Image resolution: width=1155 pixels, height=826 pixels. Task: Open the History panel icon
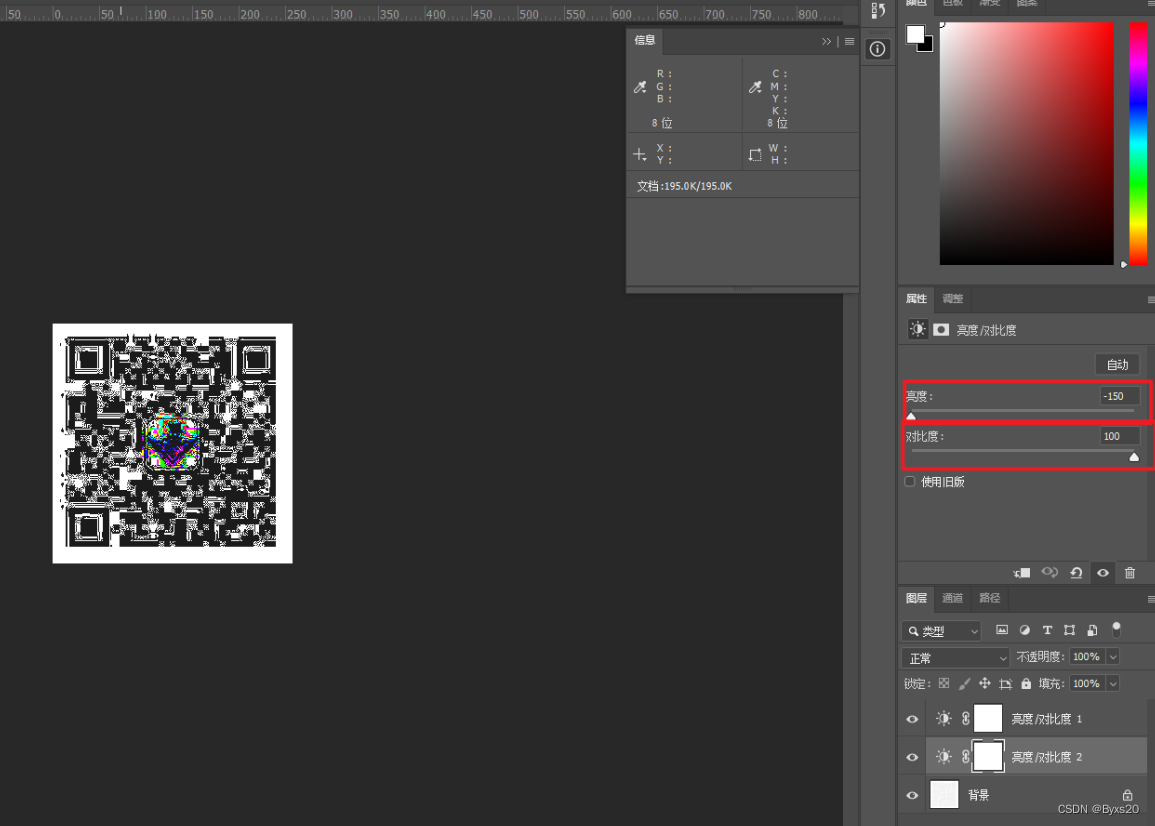pos(877,11)
